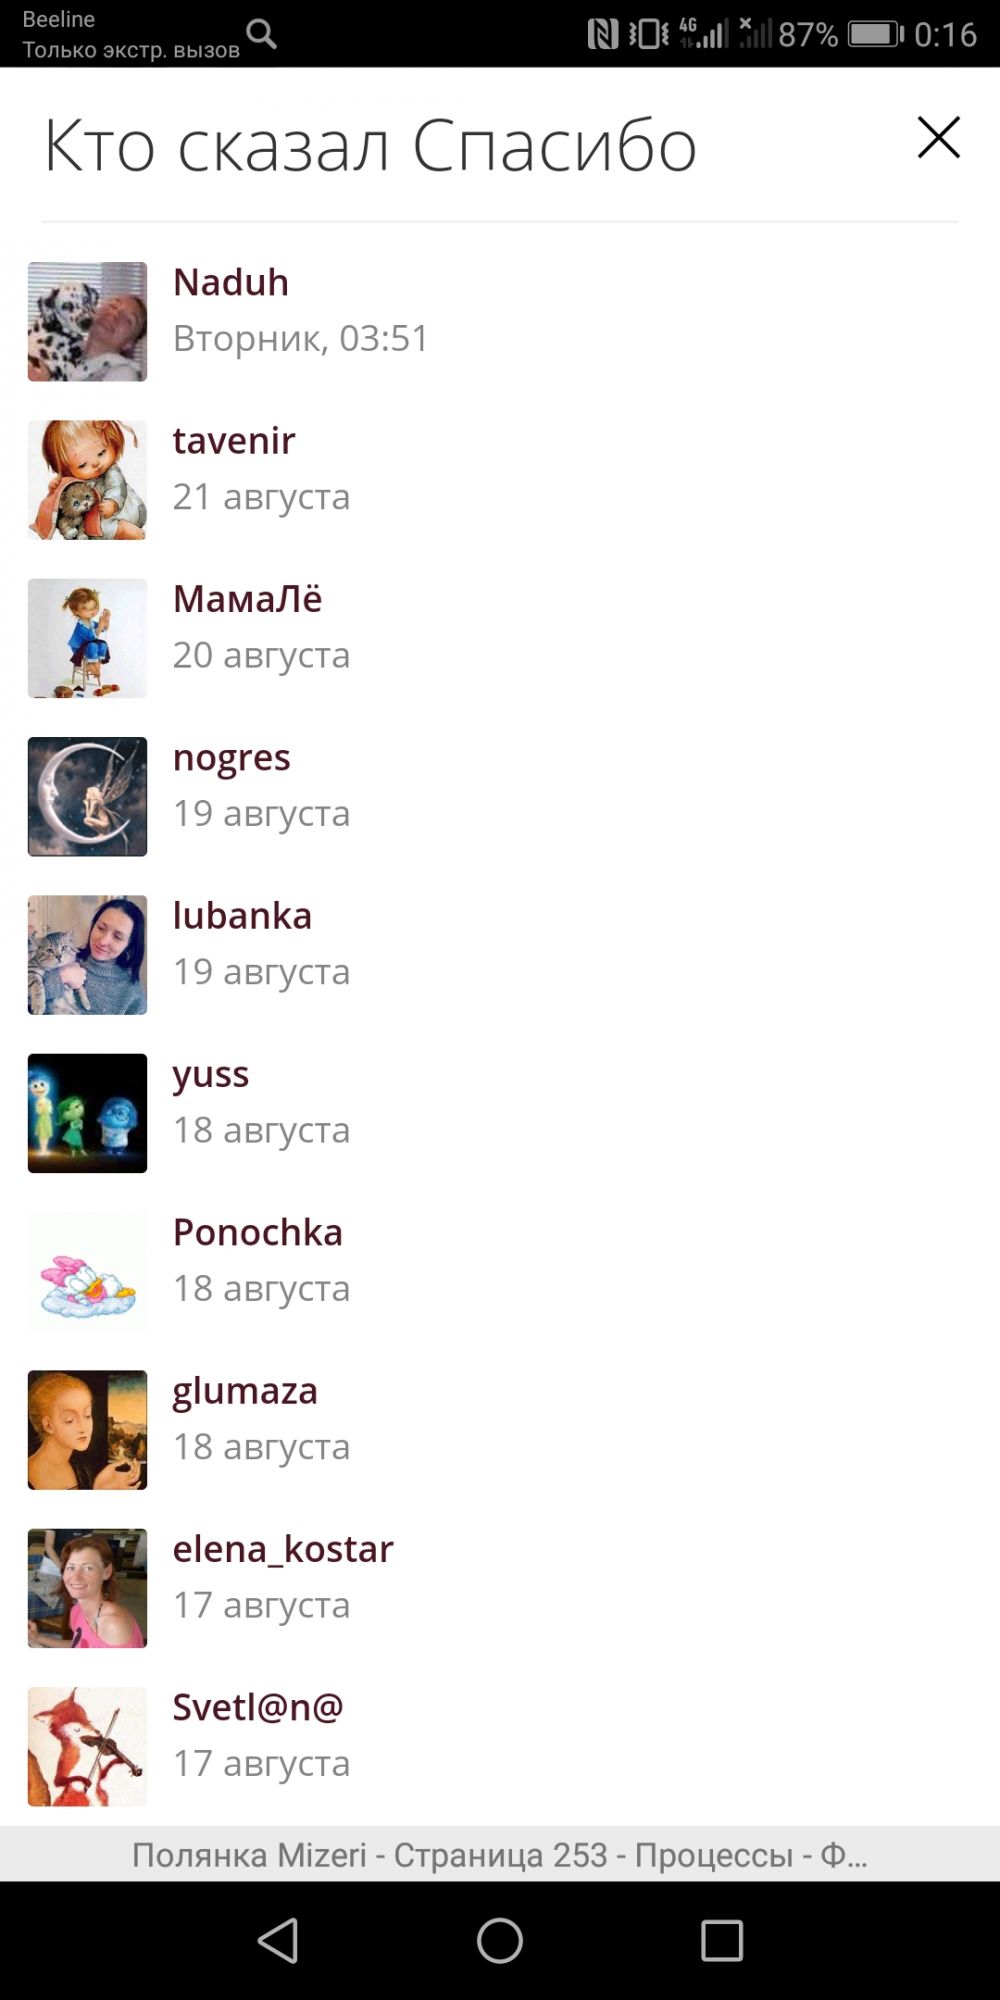Tap the 'Полянка Mizeri - Страница 253' page title bar
This screenshot has width=1000, height=2000.
pyautogui.click(x=500, y=1854)
